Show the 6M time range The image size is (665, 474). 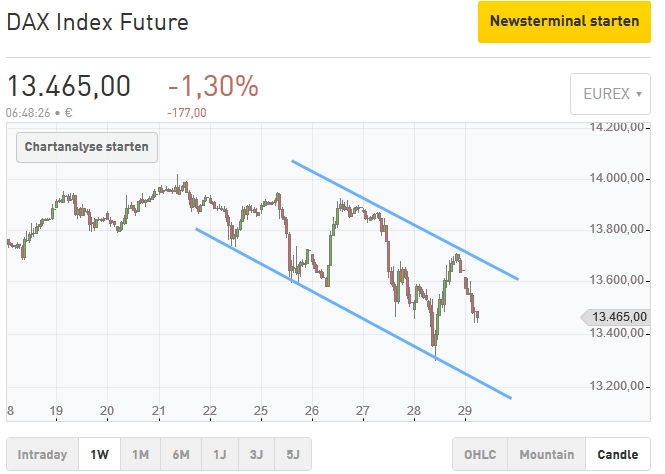182,455
